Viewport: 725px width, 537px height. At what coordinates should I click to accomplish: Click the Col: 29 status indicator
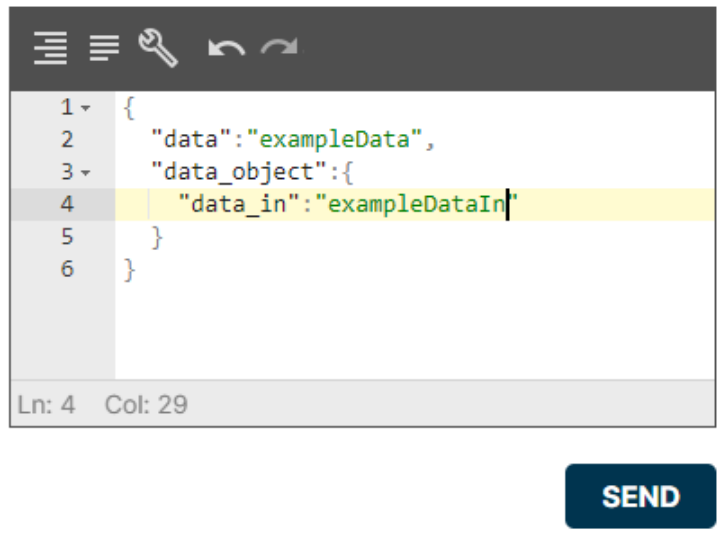point(146,405)
